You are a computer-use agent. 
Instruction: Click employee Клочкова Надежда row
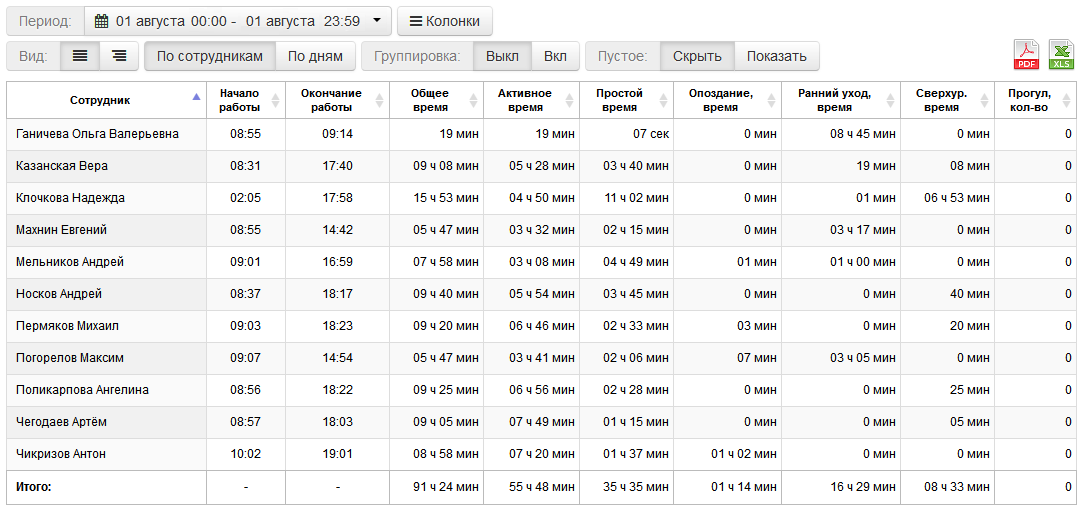[x=70, y=198]
